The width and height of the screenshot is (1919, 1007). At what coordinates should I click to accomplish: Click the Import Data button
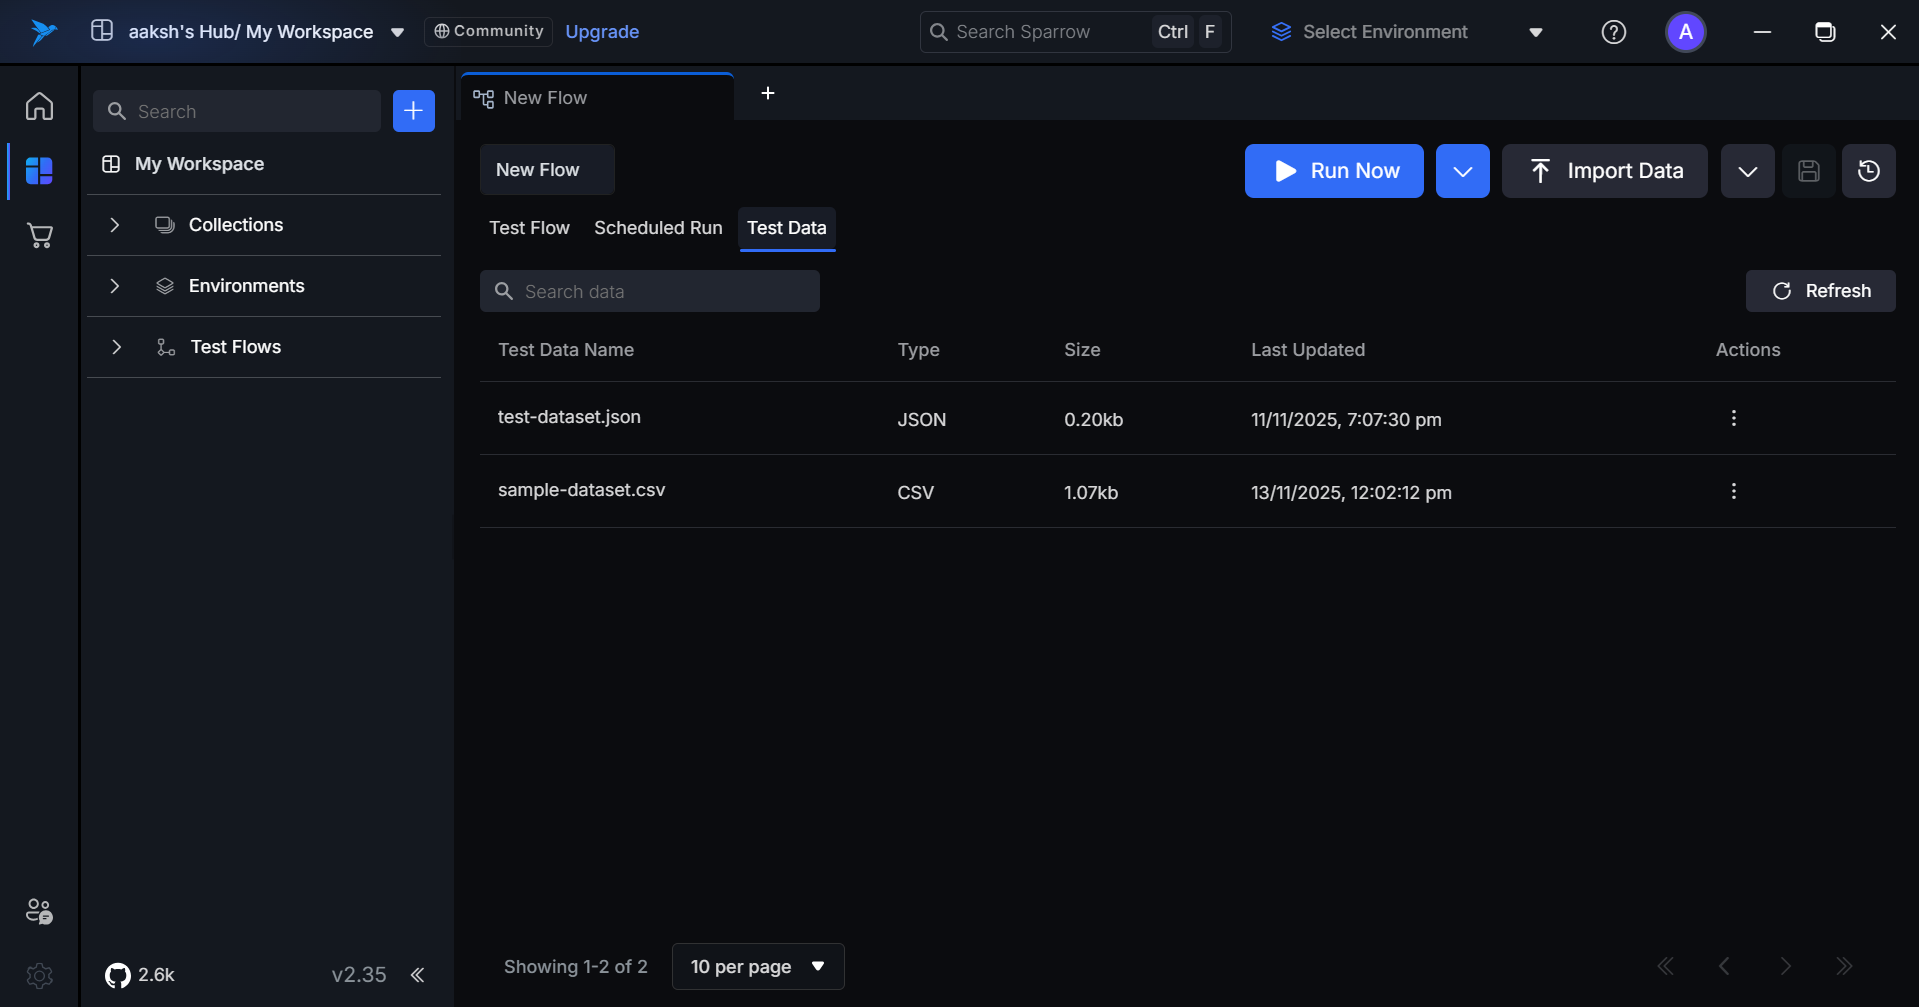click(x=1604, y=171)
